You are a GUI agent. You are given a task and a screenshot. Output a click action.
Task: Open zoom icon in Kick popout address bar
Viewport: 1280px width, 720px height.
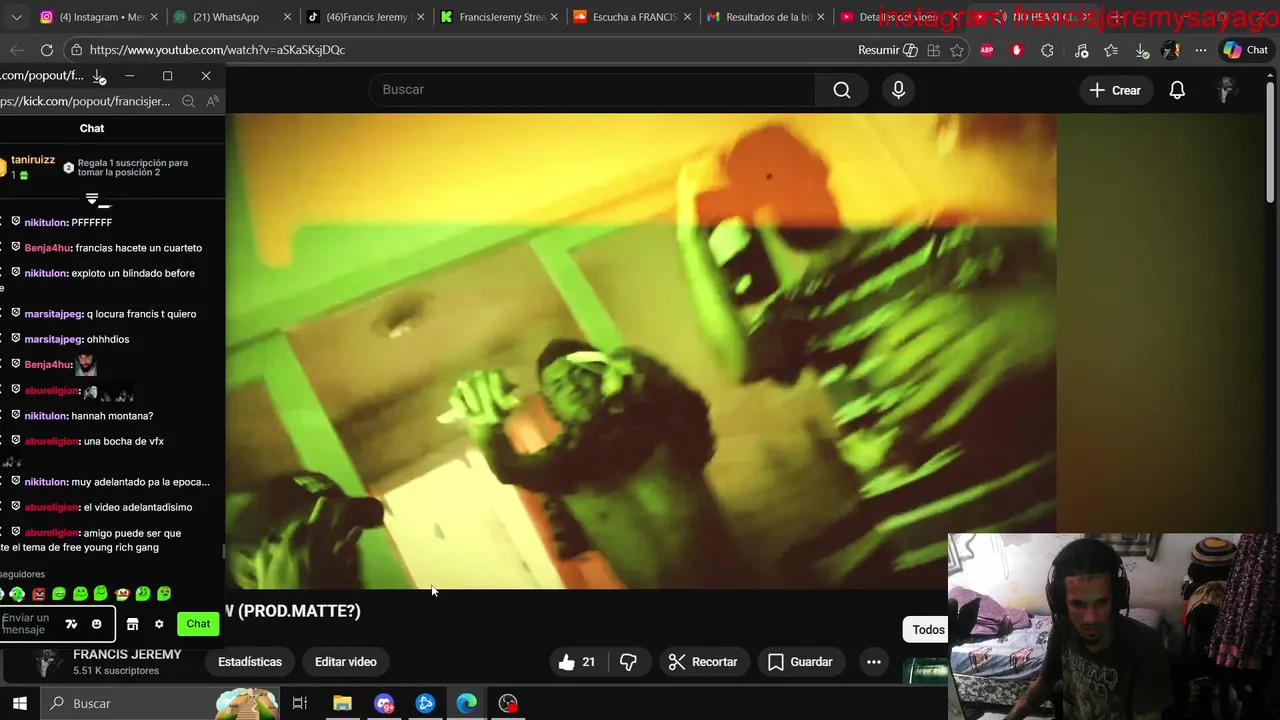pos(188,101)
